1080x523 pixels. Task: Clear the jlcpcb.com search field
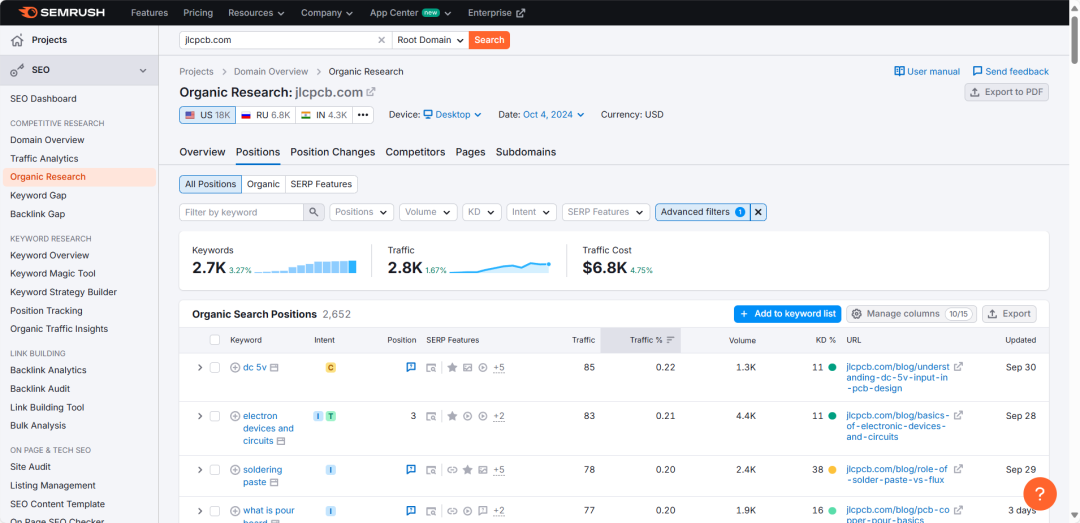tap(382, 40)
